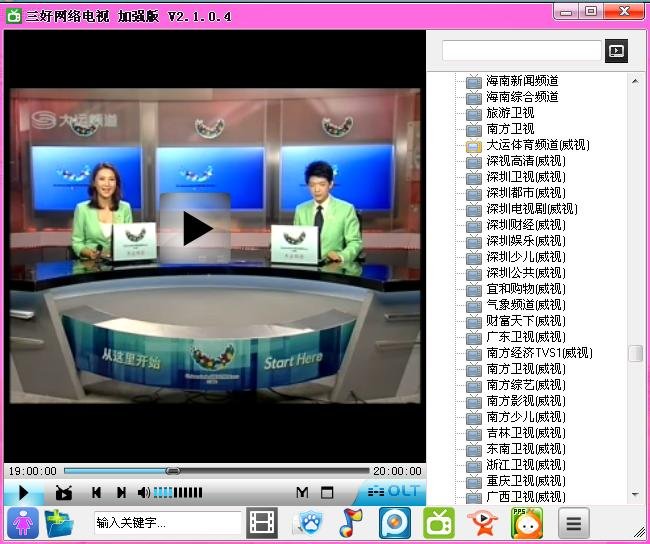This screenshot has width=650, height=544.
Task: Toggle the M mode button in player controls
Action: tap(301, 492)
